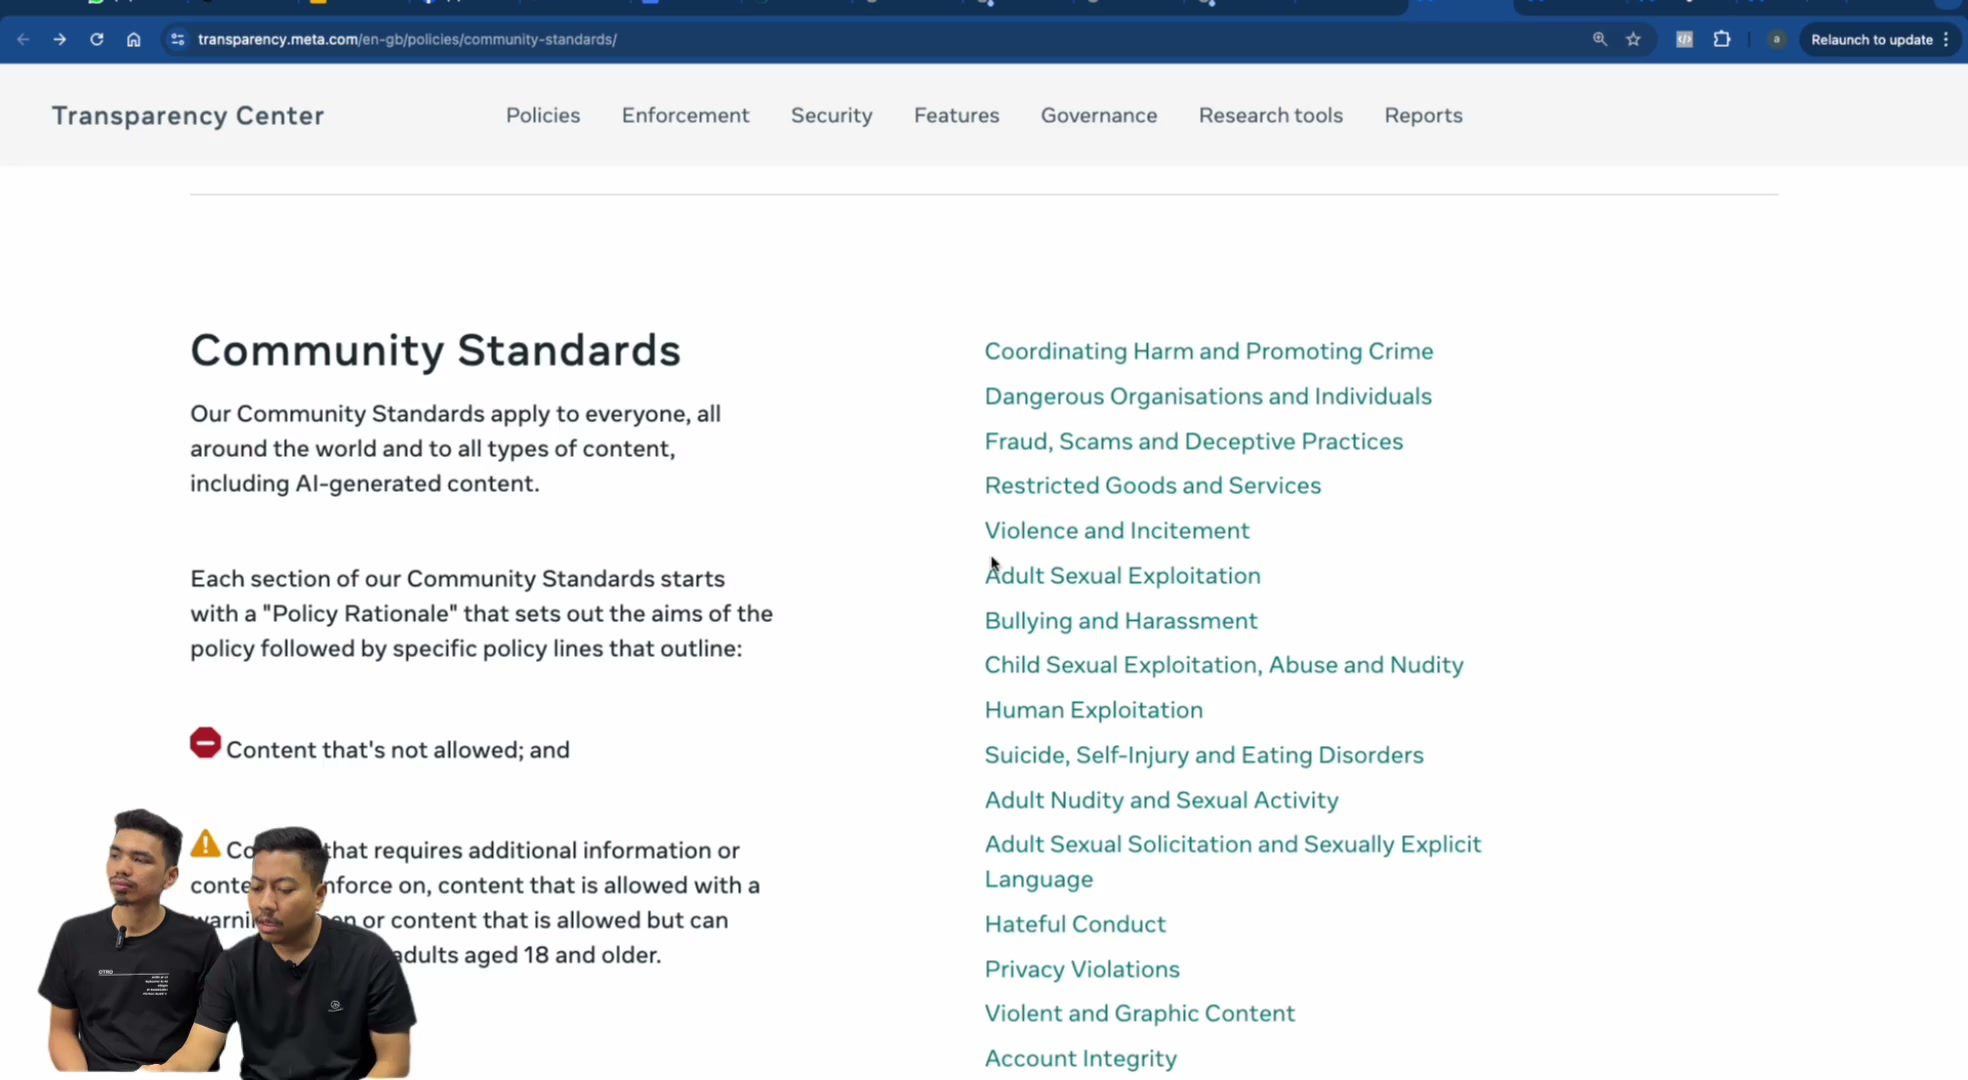The image size is (1968, 1080).
Task: Open Dangerous Organisations and Individuals link
Action: pos(1208,396)
